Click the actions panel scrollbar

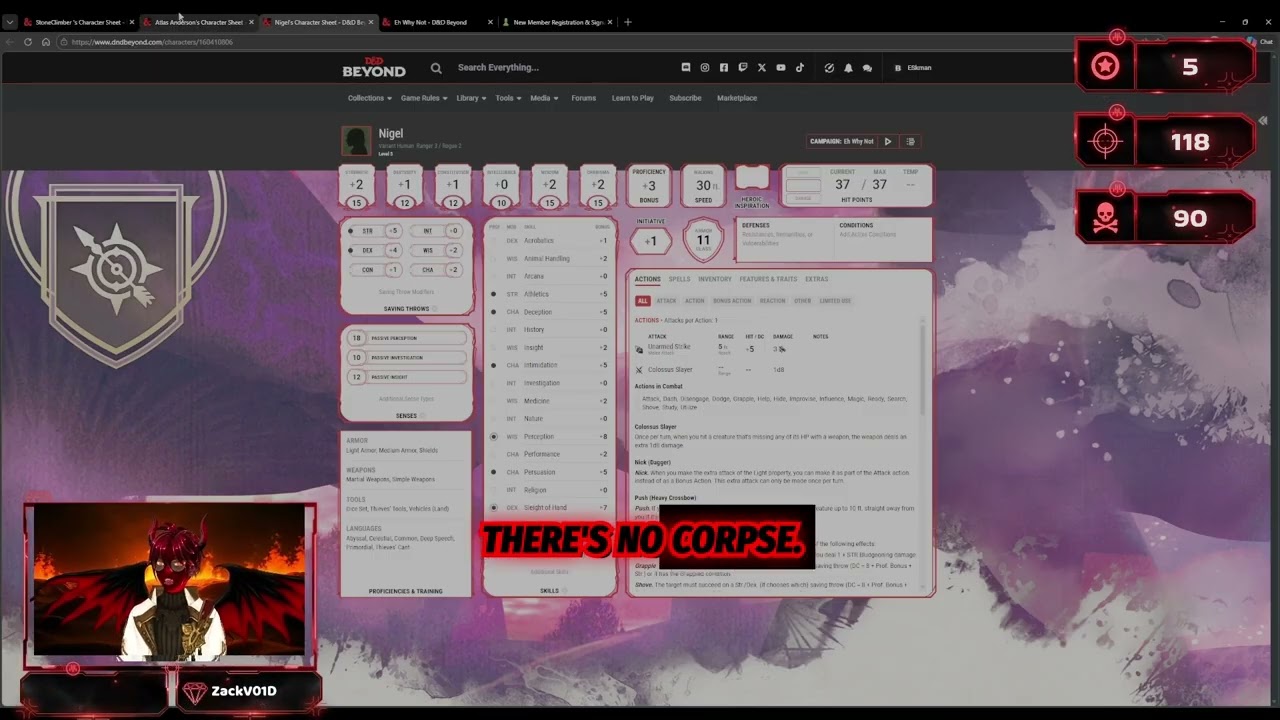[922, 370]
